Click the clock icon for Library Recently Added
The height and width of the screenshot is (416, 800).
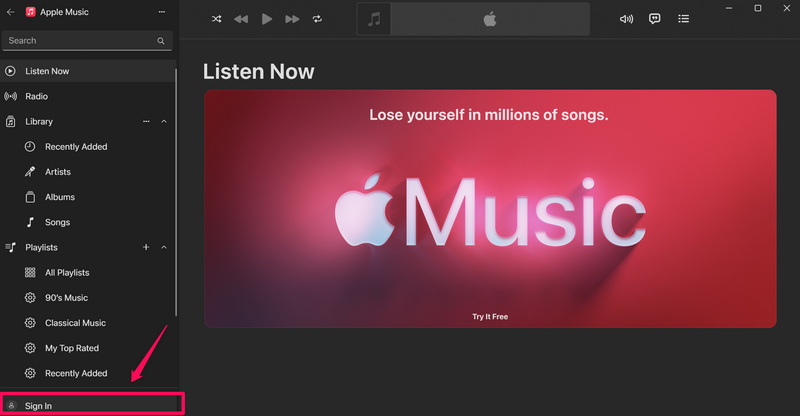pyautogui.click(x=30, y=146)
